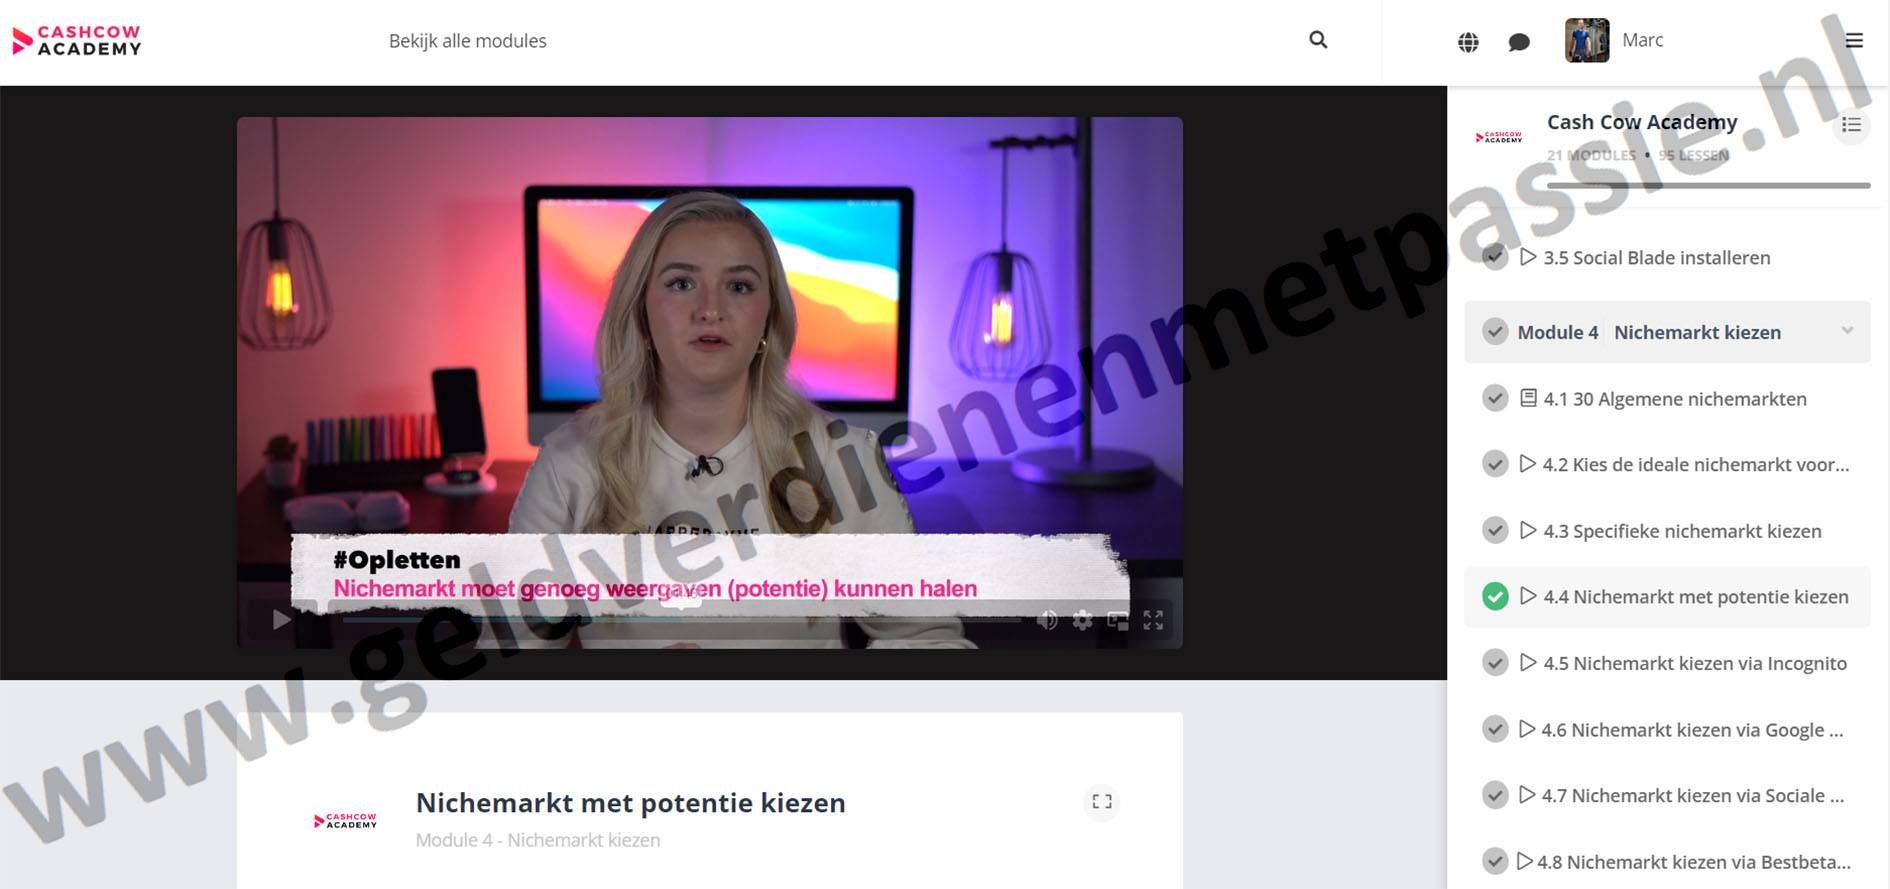This screenshot has width=1890, height=889.
Task: Open the language globe icon
Action: (1468, 42)
